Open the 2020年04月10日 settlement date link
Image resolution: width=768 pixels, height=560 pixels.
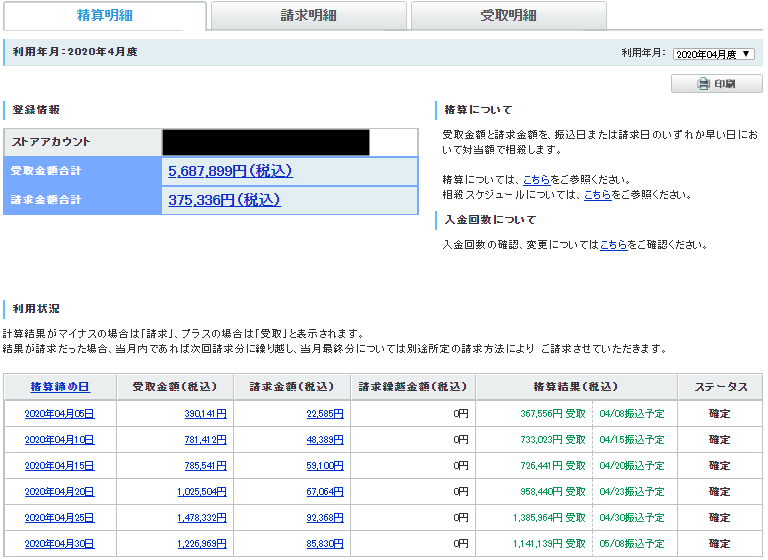tap(60, 440)
